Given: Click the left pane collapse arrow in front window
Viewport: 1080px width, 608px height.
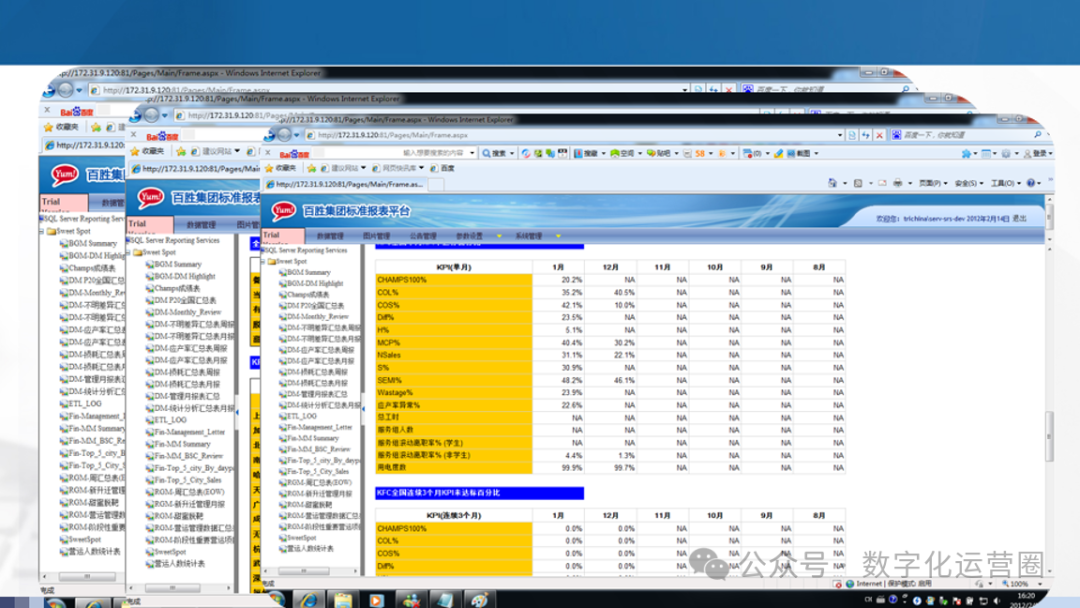Looking at the screenshot, I should coord(364,409).
